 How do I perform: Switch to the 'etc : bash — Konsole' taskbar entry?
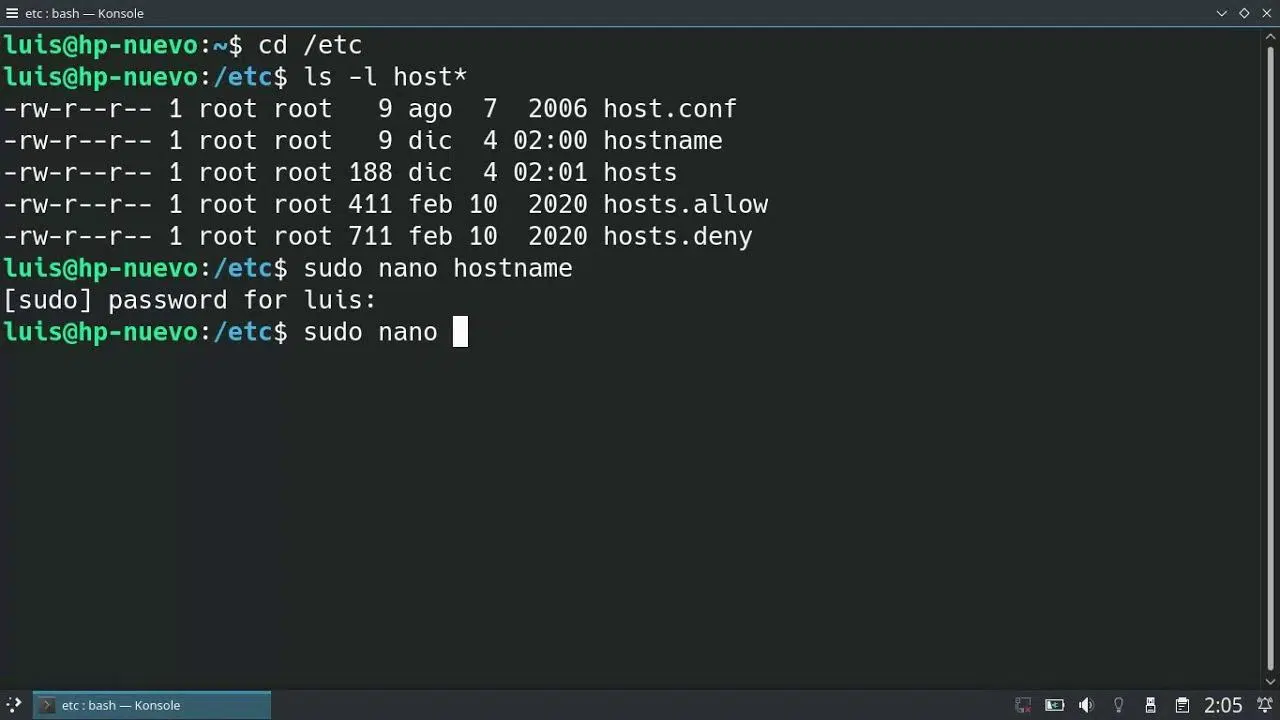tap(152, 705)
